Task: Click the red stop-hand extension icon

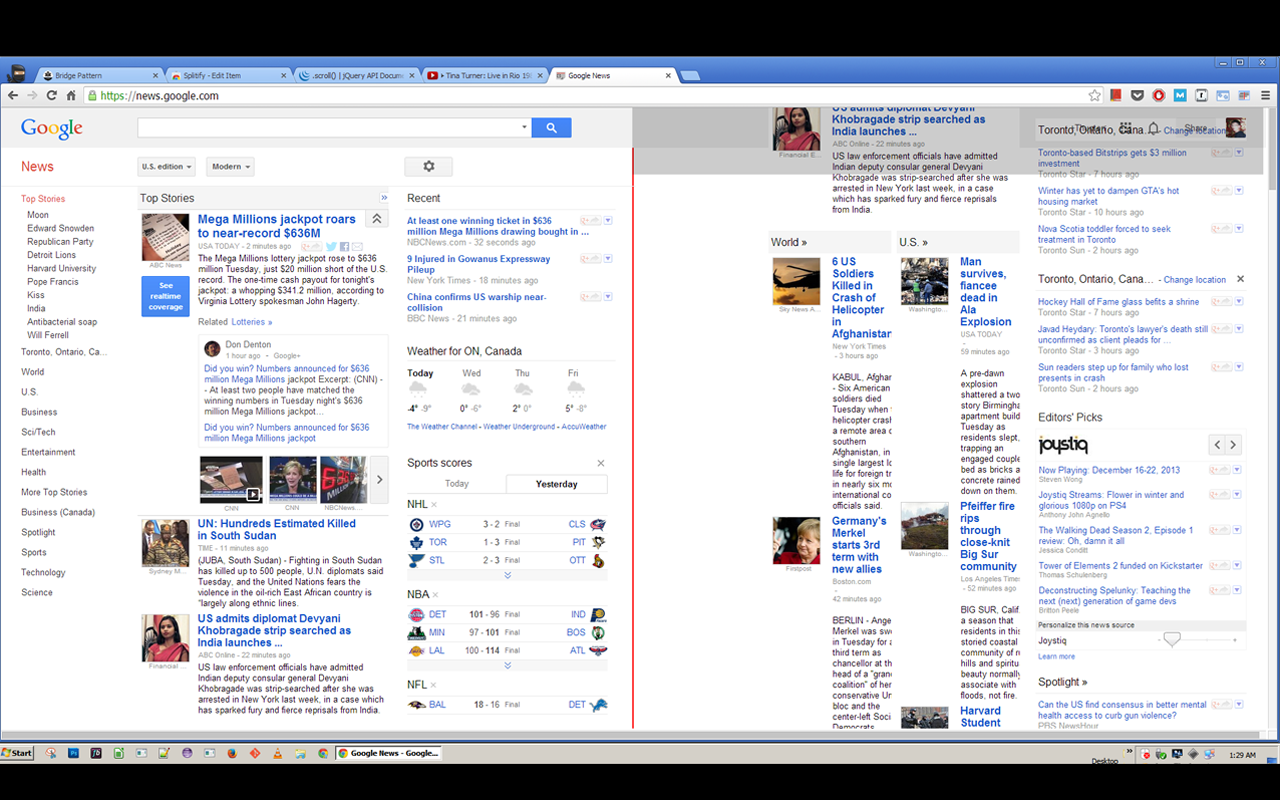Action: 1158,96
